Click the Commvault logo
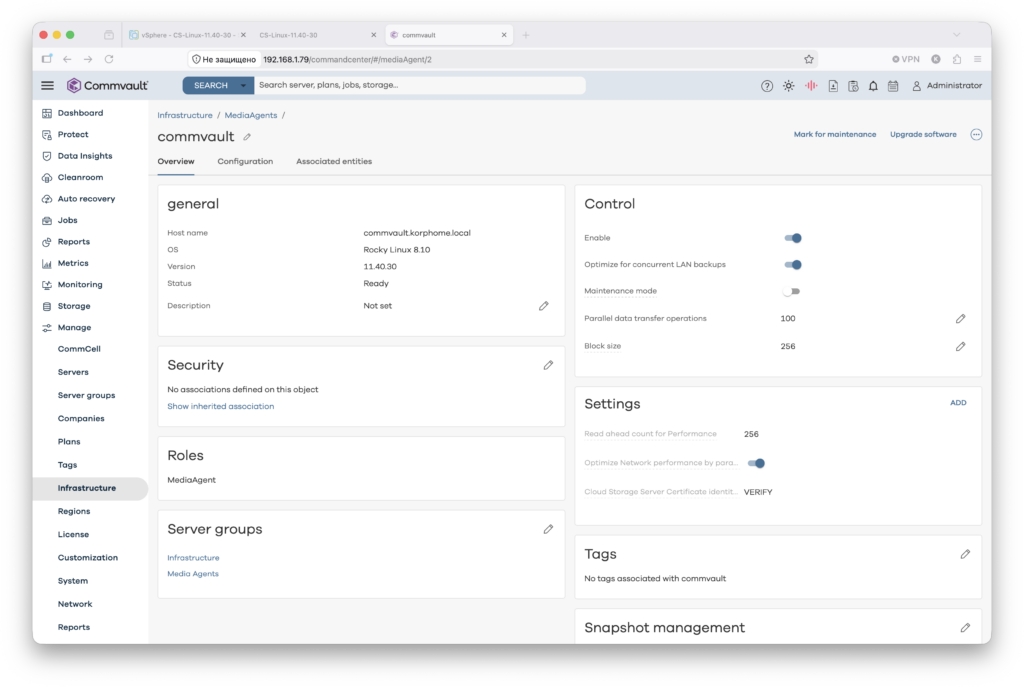 pos(108,86)
